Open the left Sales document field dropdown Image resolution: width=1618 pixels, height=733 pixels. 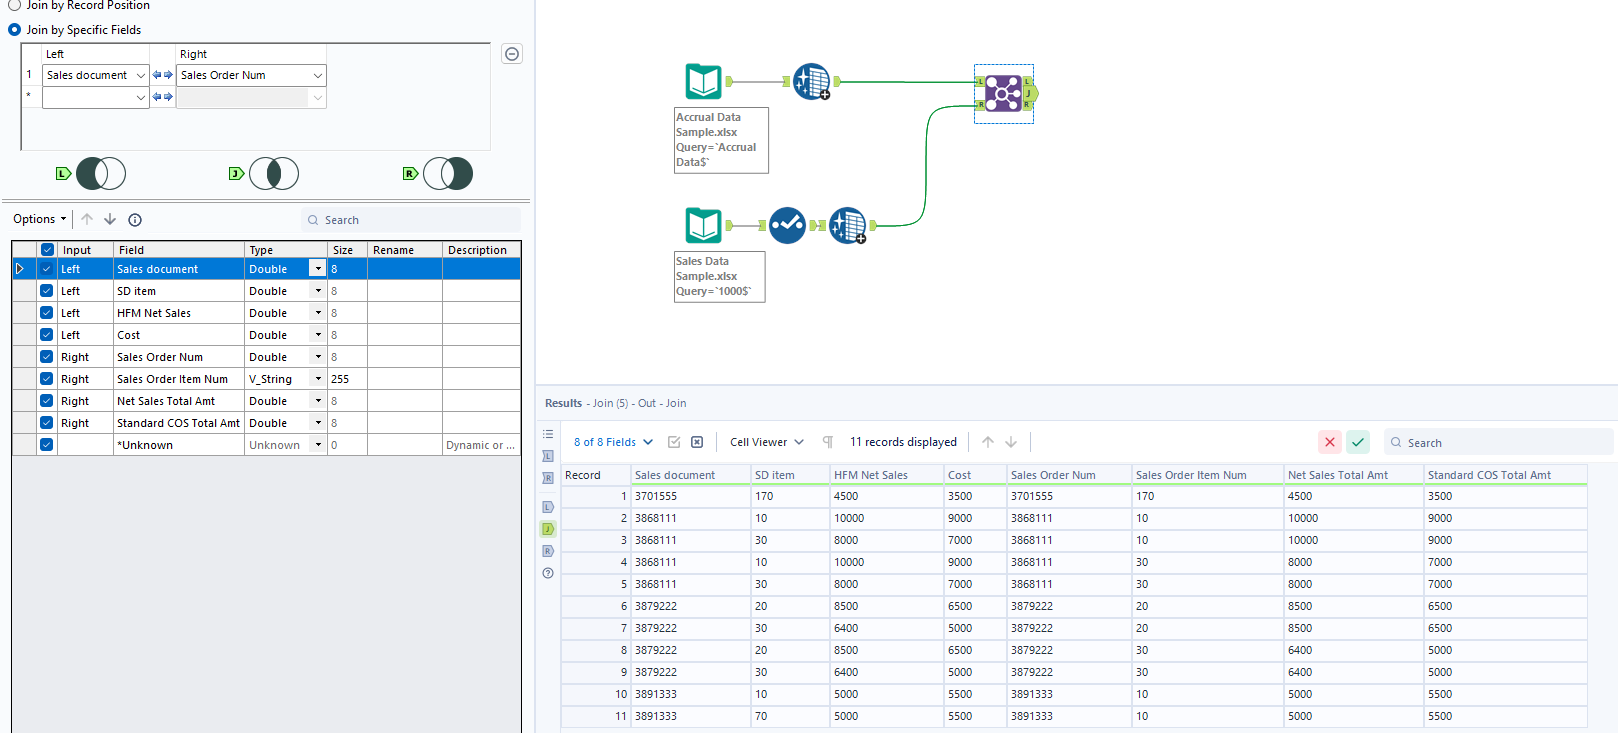point(140,75)
